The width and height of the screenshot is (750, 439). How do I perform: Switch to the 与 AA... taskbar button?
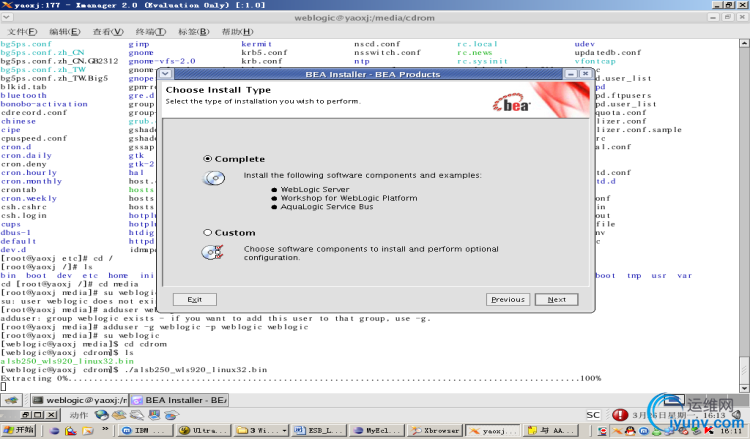(x=551, y=430)
